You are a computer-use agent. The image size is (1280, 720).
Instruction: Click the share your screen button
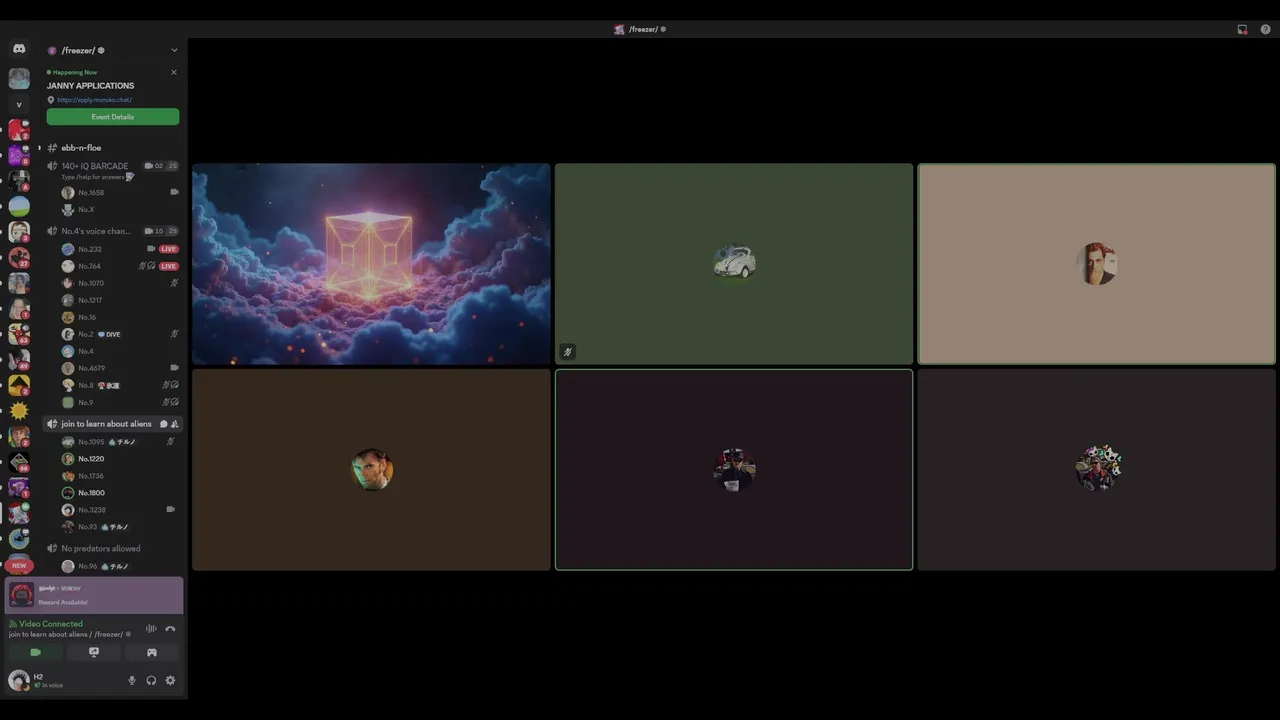(x=94, y=652)
